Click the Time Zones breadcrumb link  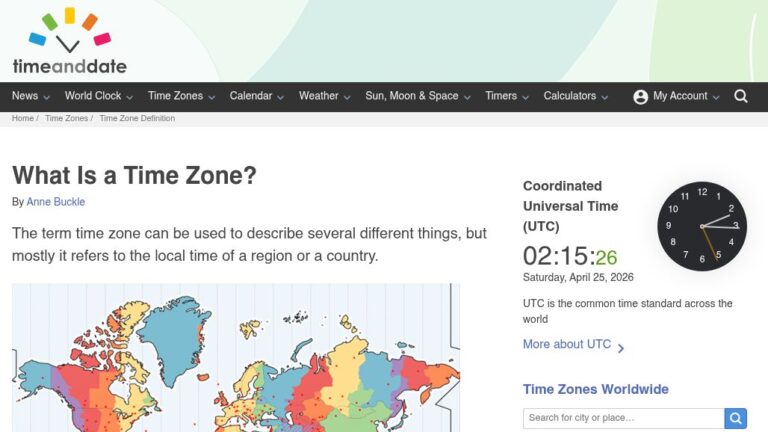66,118
